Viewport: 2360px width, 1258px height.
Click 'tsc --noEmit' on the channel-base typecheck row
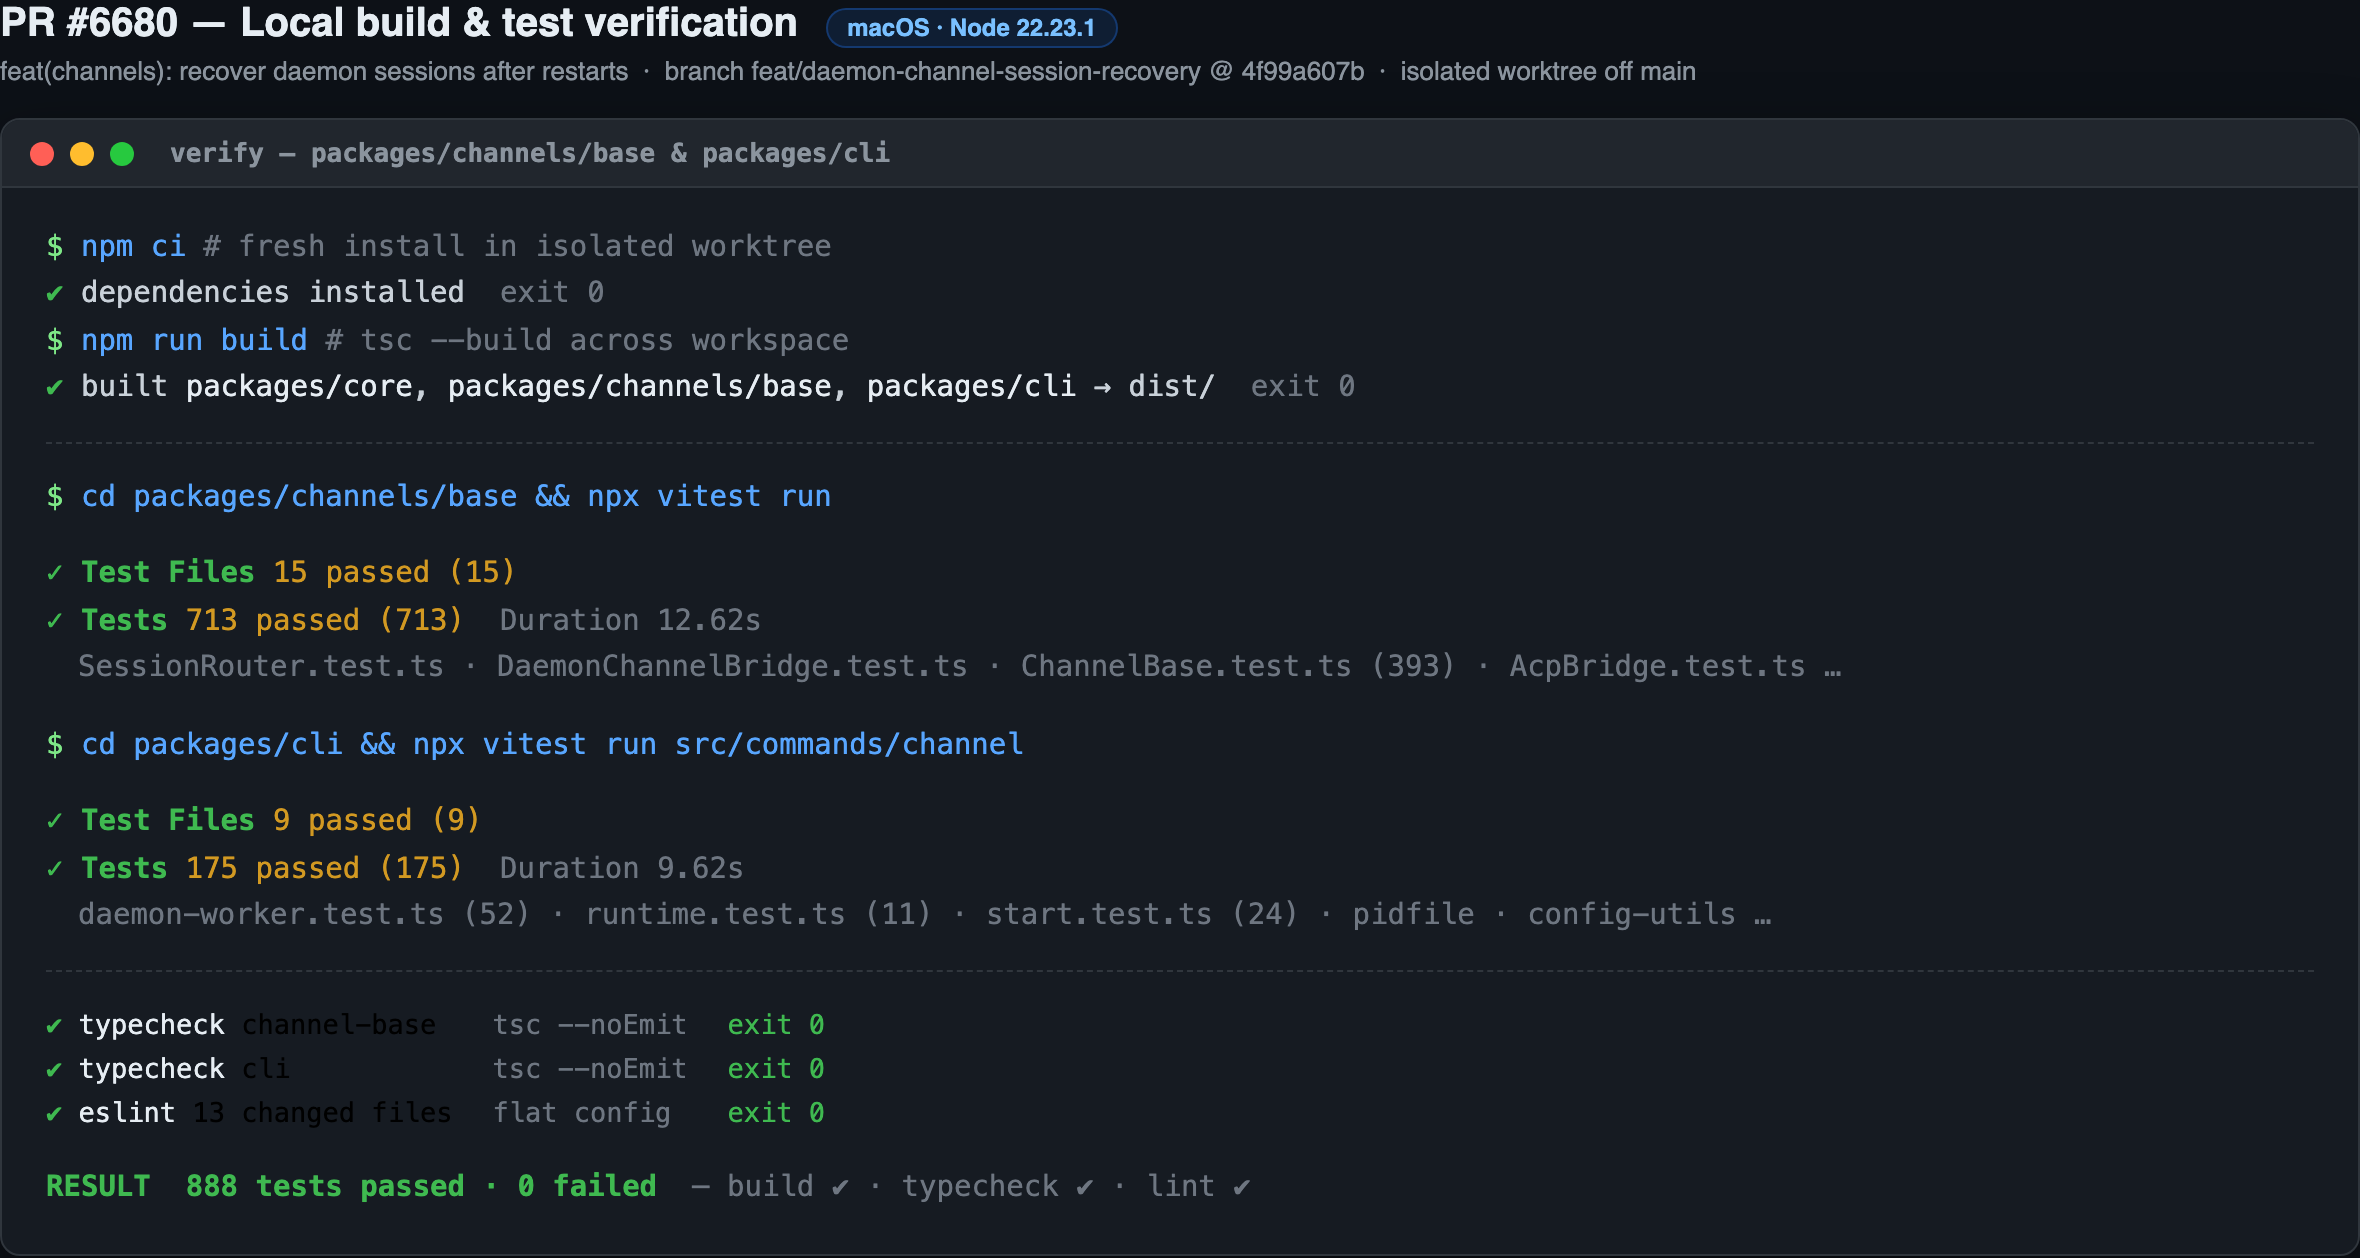pyautogui.click(x=590, y=1025)
